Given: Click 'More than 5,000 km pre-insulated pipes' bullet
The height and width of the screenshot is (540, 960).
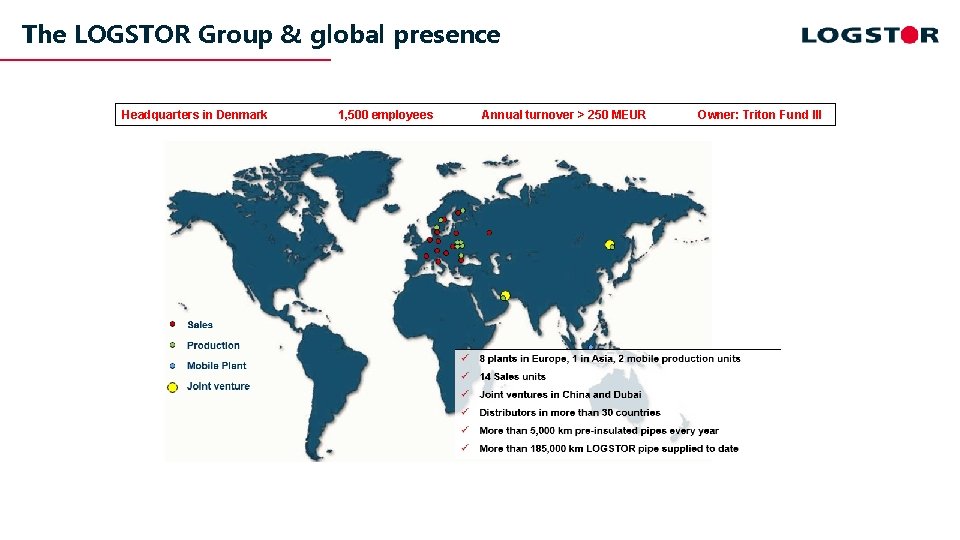Looking at the screenshot, I should pyautogui.click(x=599, y=430).
